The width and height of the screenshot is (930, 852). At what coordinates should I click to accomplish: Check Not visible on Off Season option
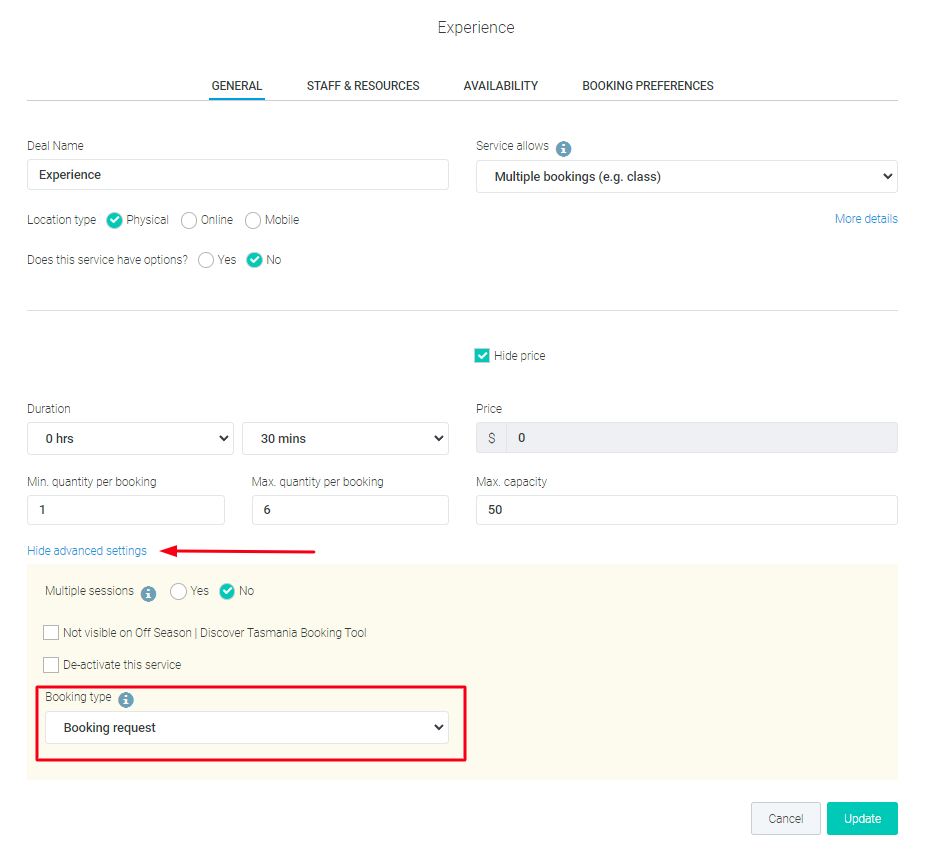(x=51, y=632)
